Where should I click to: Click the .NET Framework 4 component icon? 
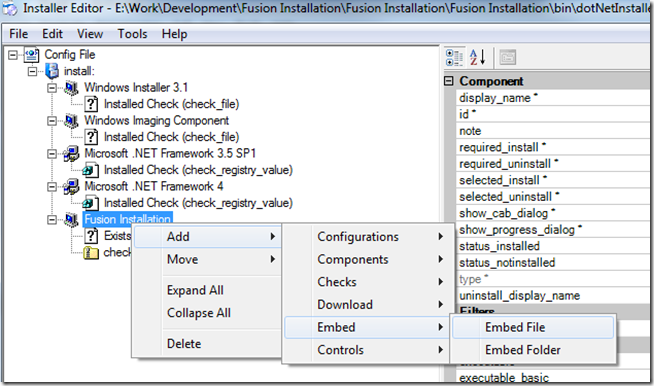[x=71, y=187]
